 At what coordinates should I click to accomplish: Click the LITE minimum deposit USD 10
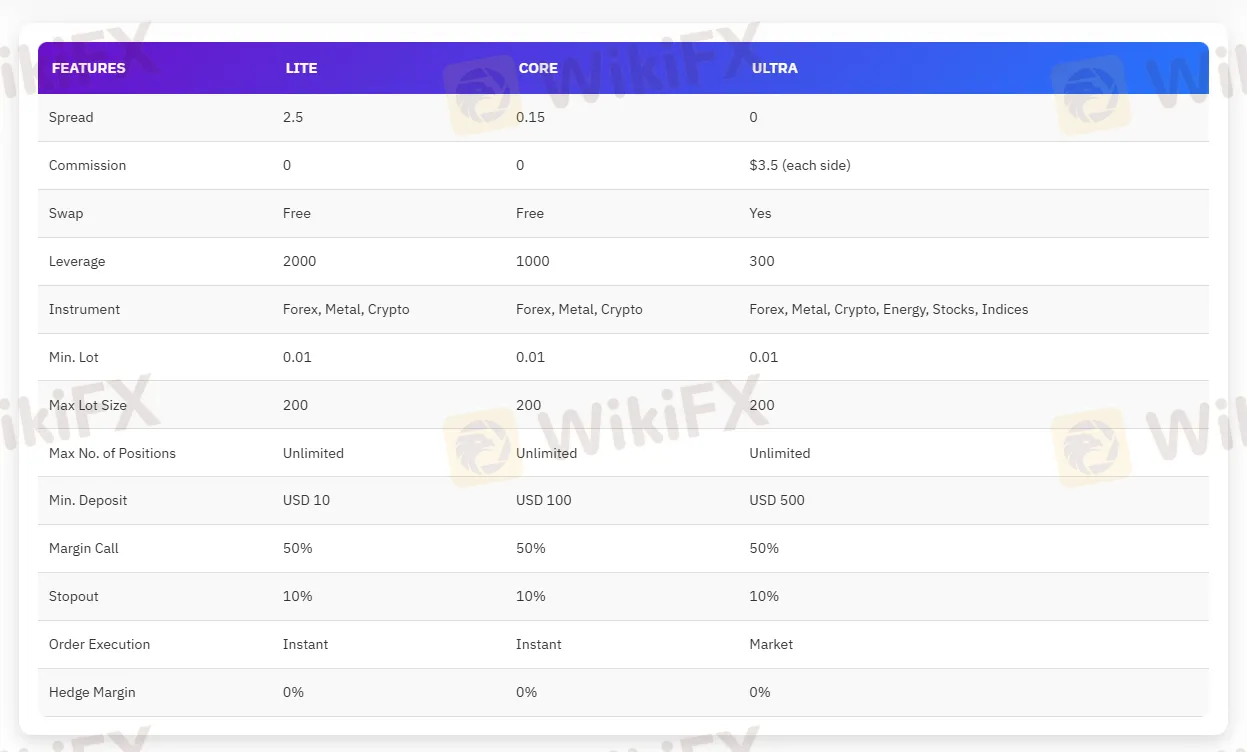[306, 500]
